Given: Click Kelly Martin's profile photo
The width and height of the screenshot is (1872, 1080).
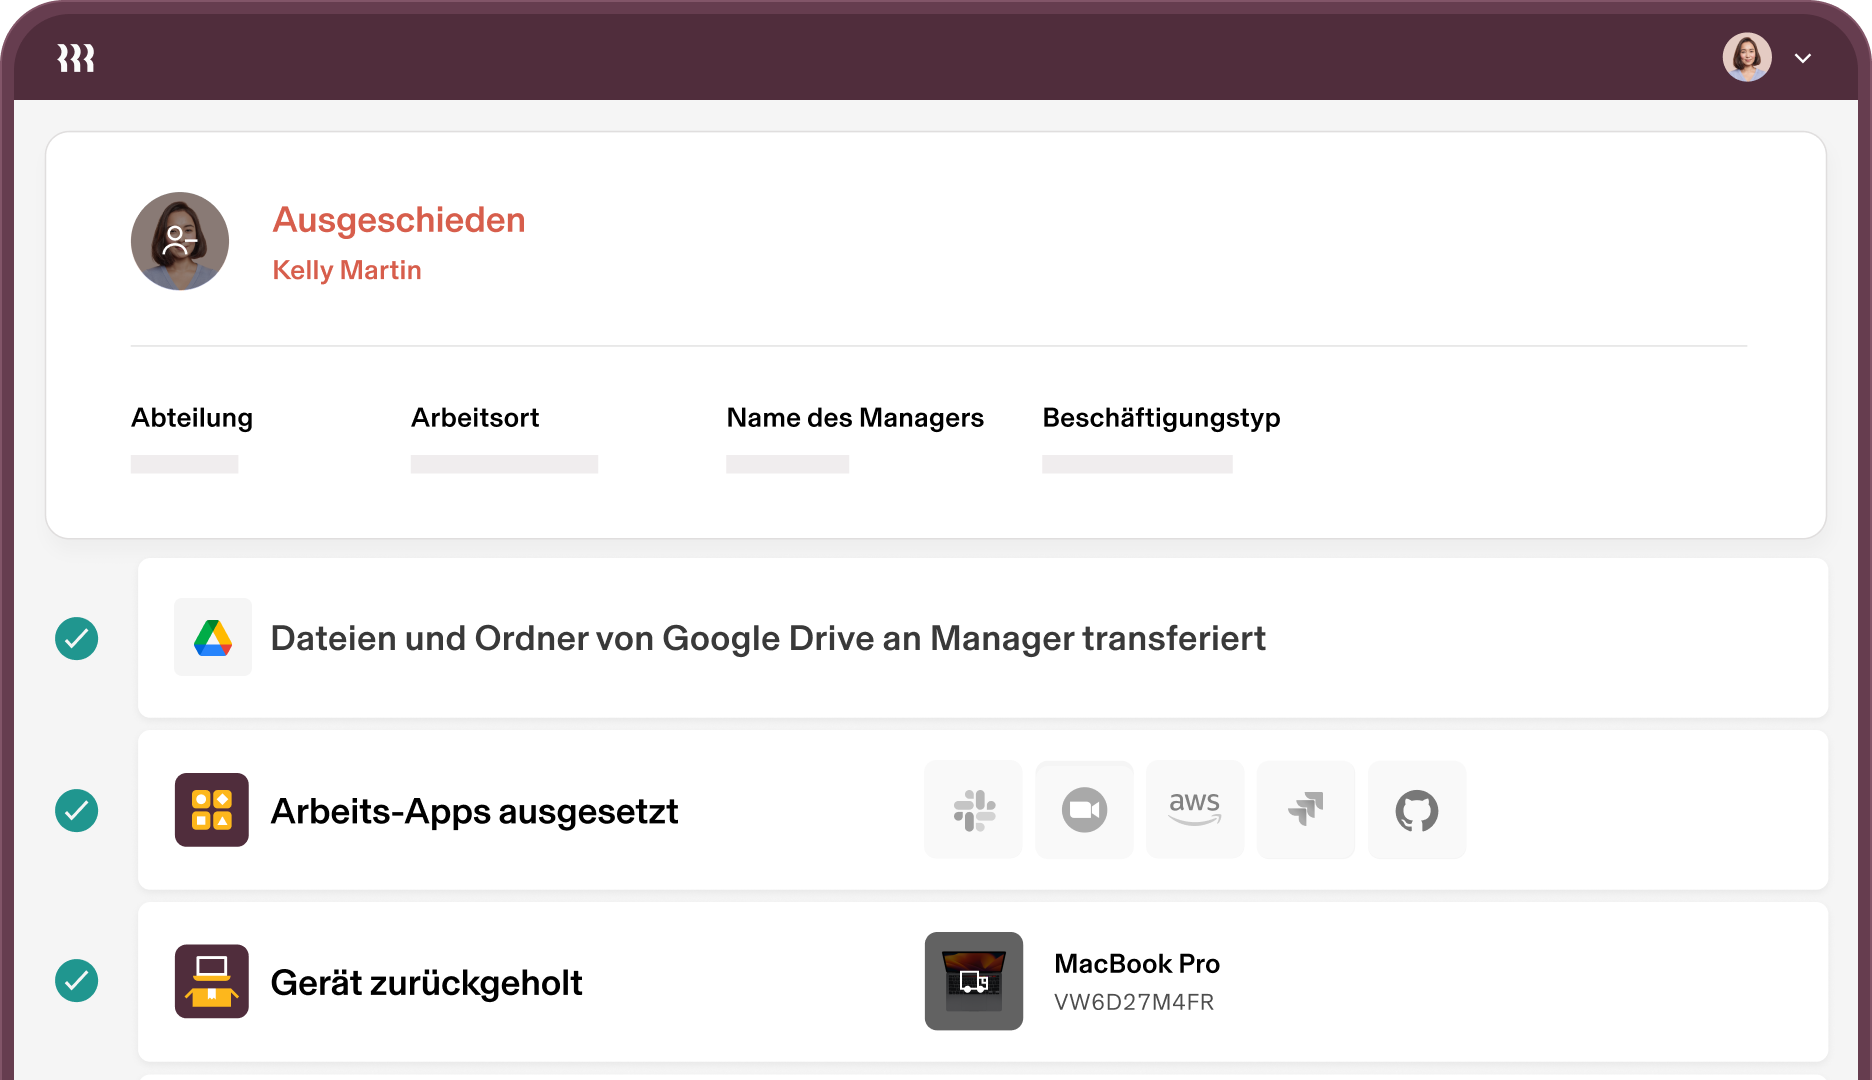Looking at the screenshot, I should [x=180, y=241].
